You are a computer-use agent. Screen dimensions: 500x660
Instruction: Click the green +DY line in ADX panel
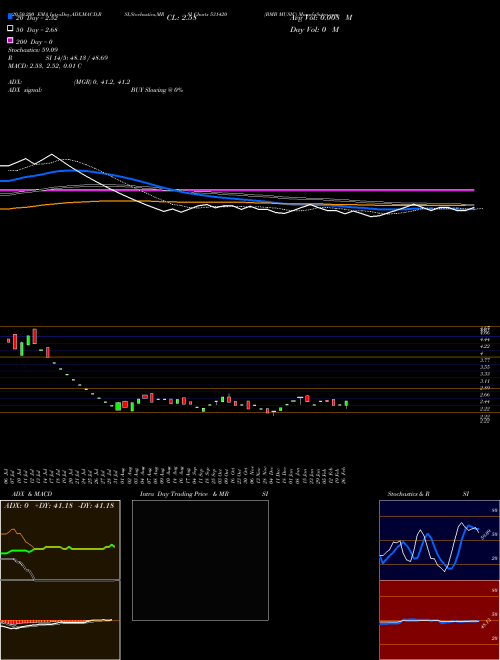[59, 548]
